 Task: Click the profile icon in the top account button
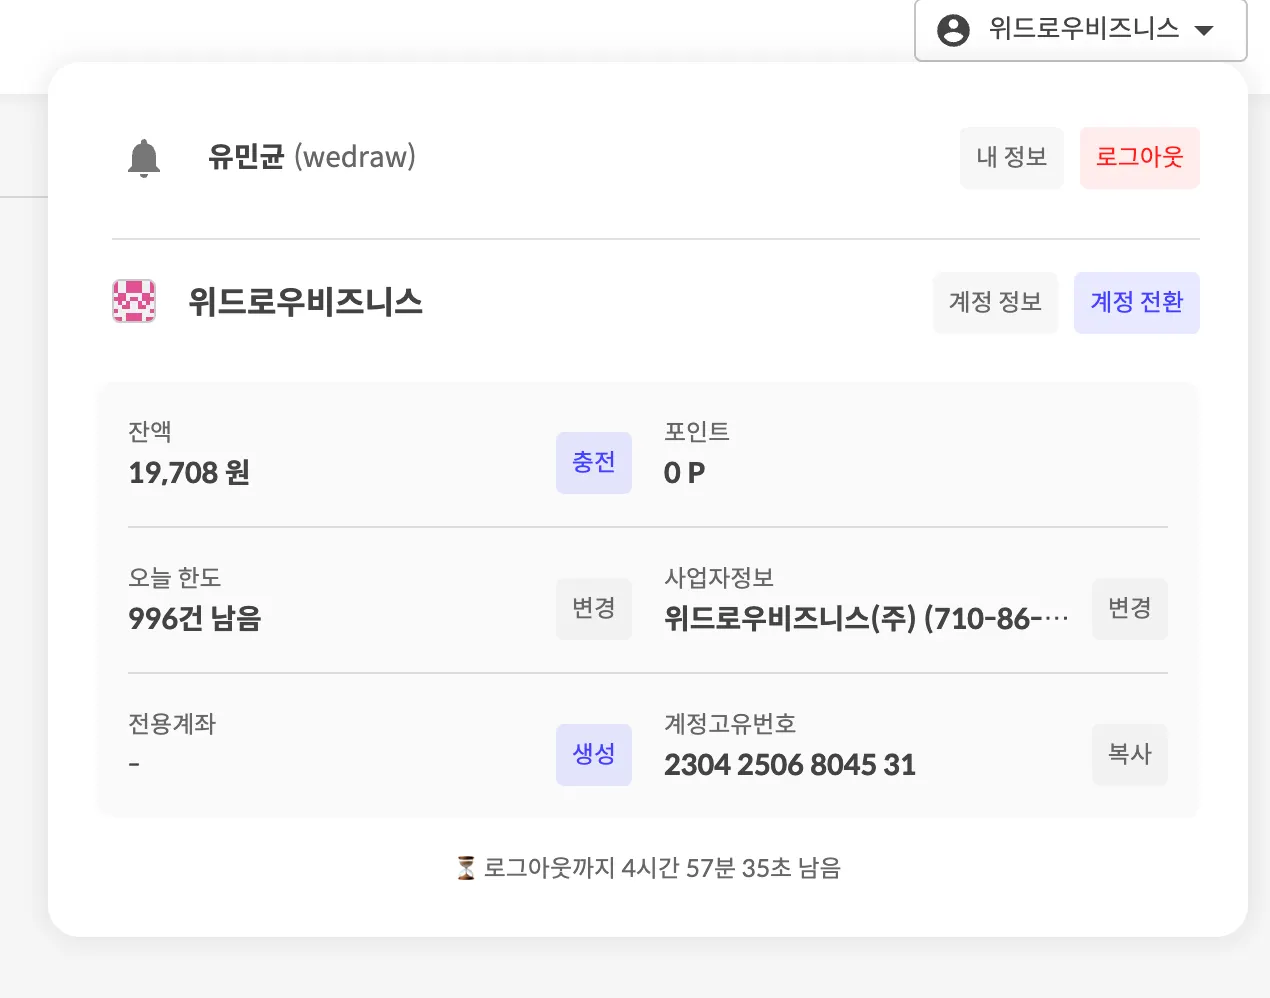953,30
